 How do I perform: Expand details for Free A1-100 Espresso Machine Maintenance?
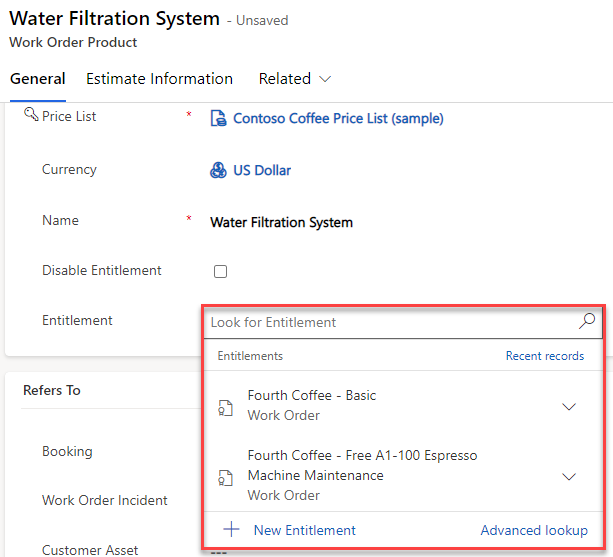click(x=569, y=476)
